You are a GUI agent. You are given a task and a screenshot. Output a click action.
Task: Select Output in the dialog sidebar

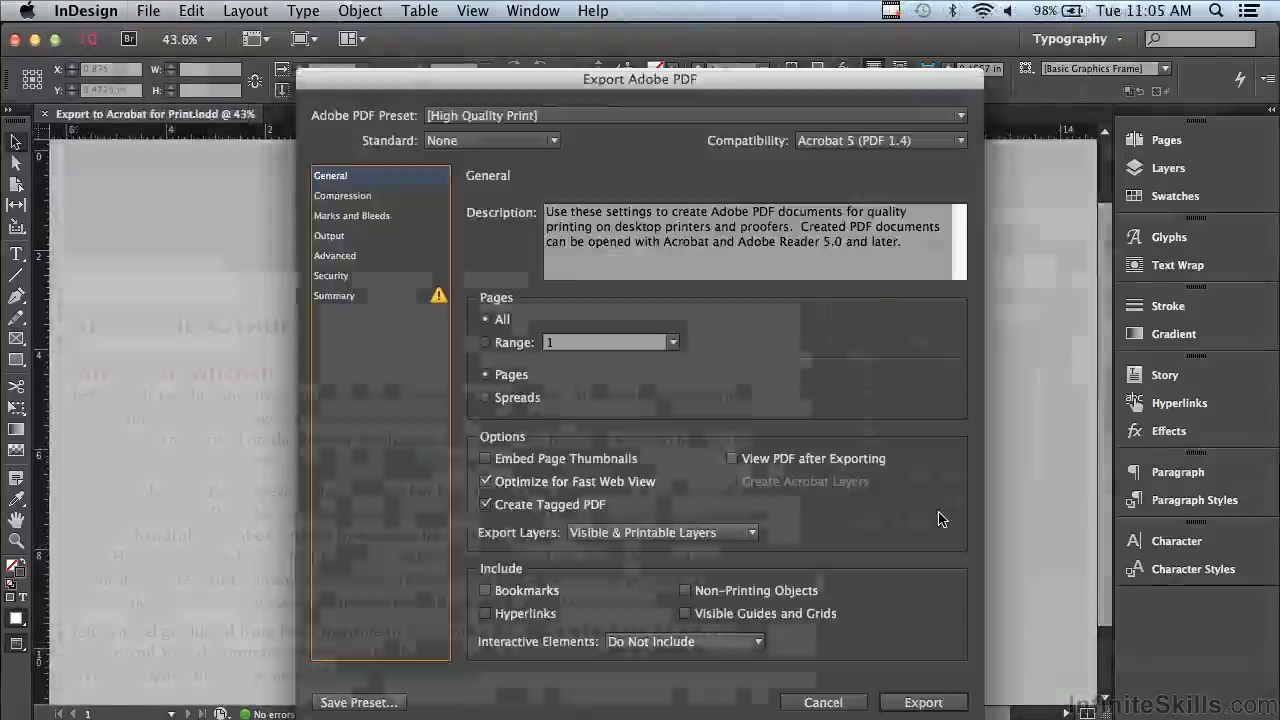tap(329, 235)
